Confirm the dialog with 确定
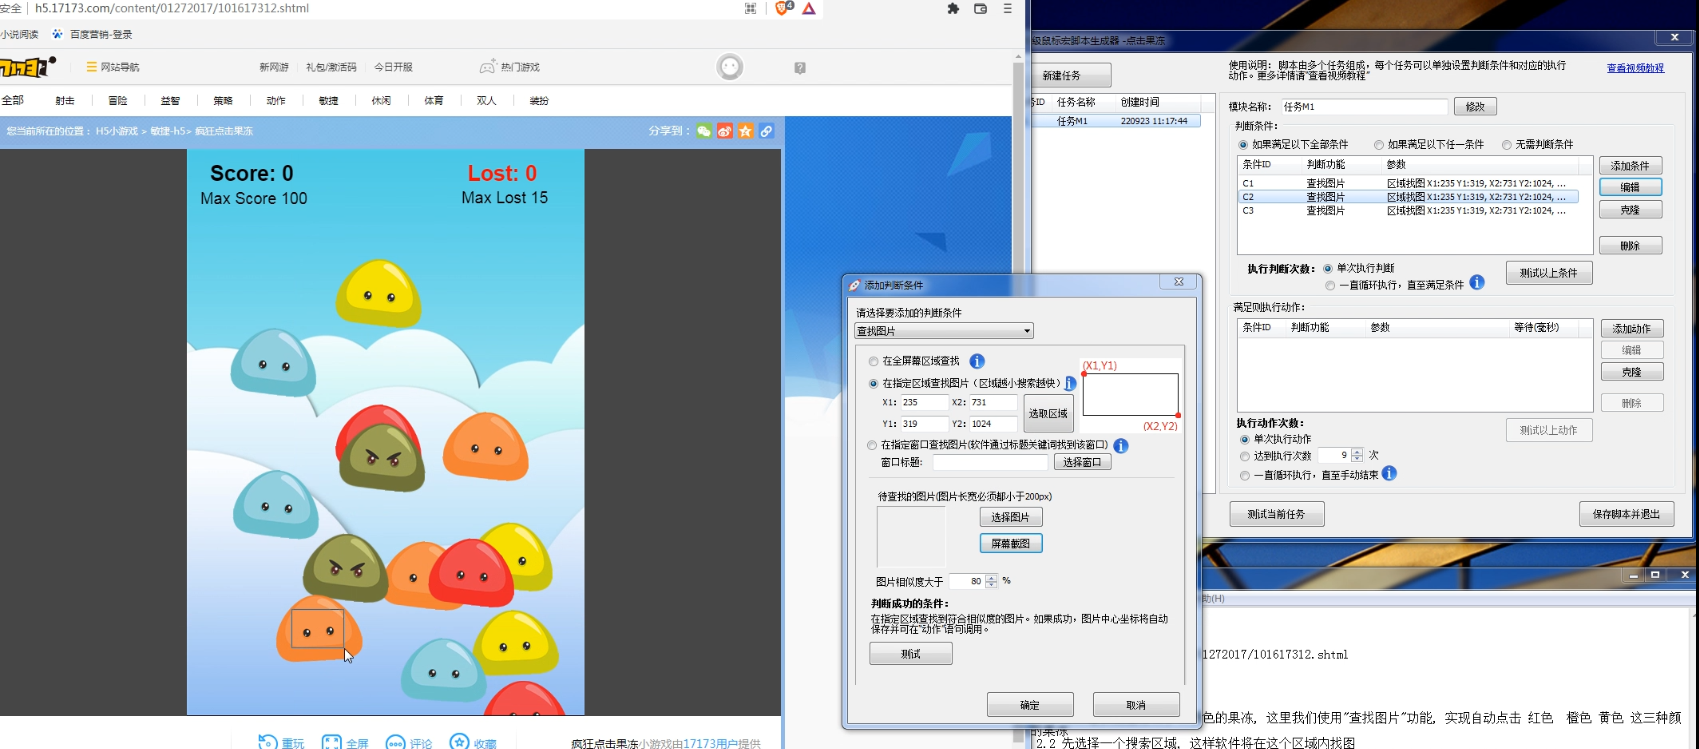 (x=1030, y=705)
